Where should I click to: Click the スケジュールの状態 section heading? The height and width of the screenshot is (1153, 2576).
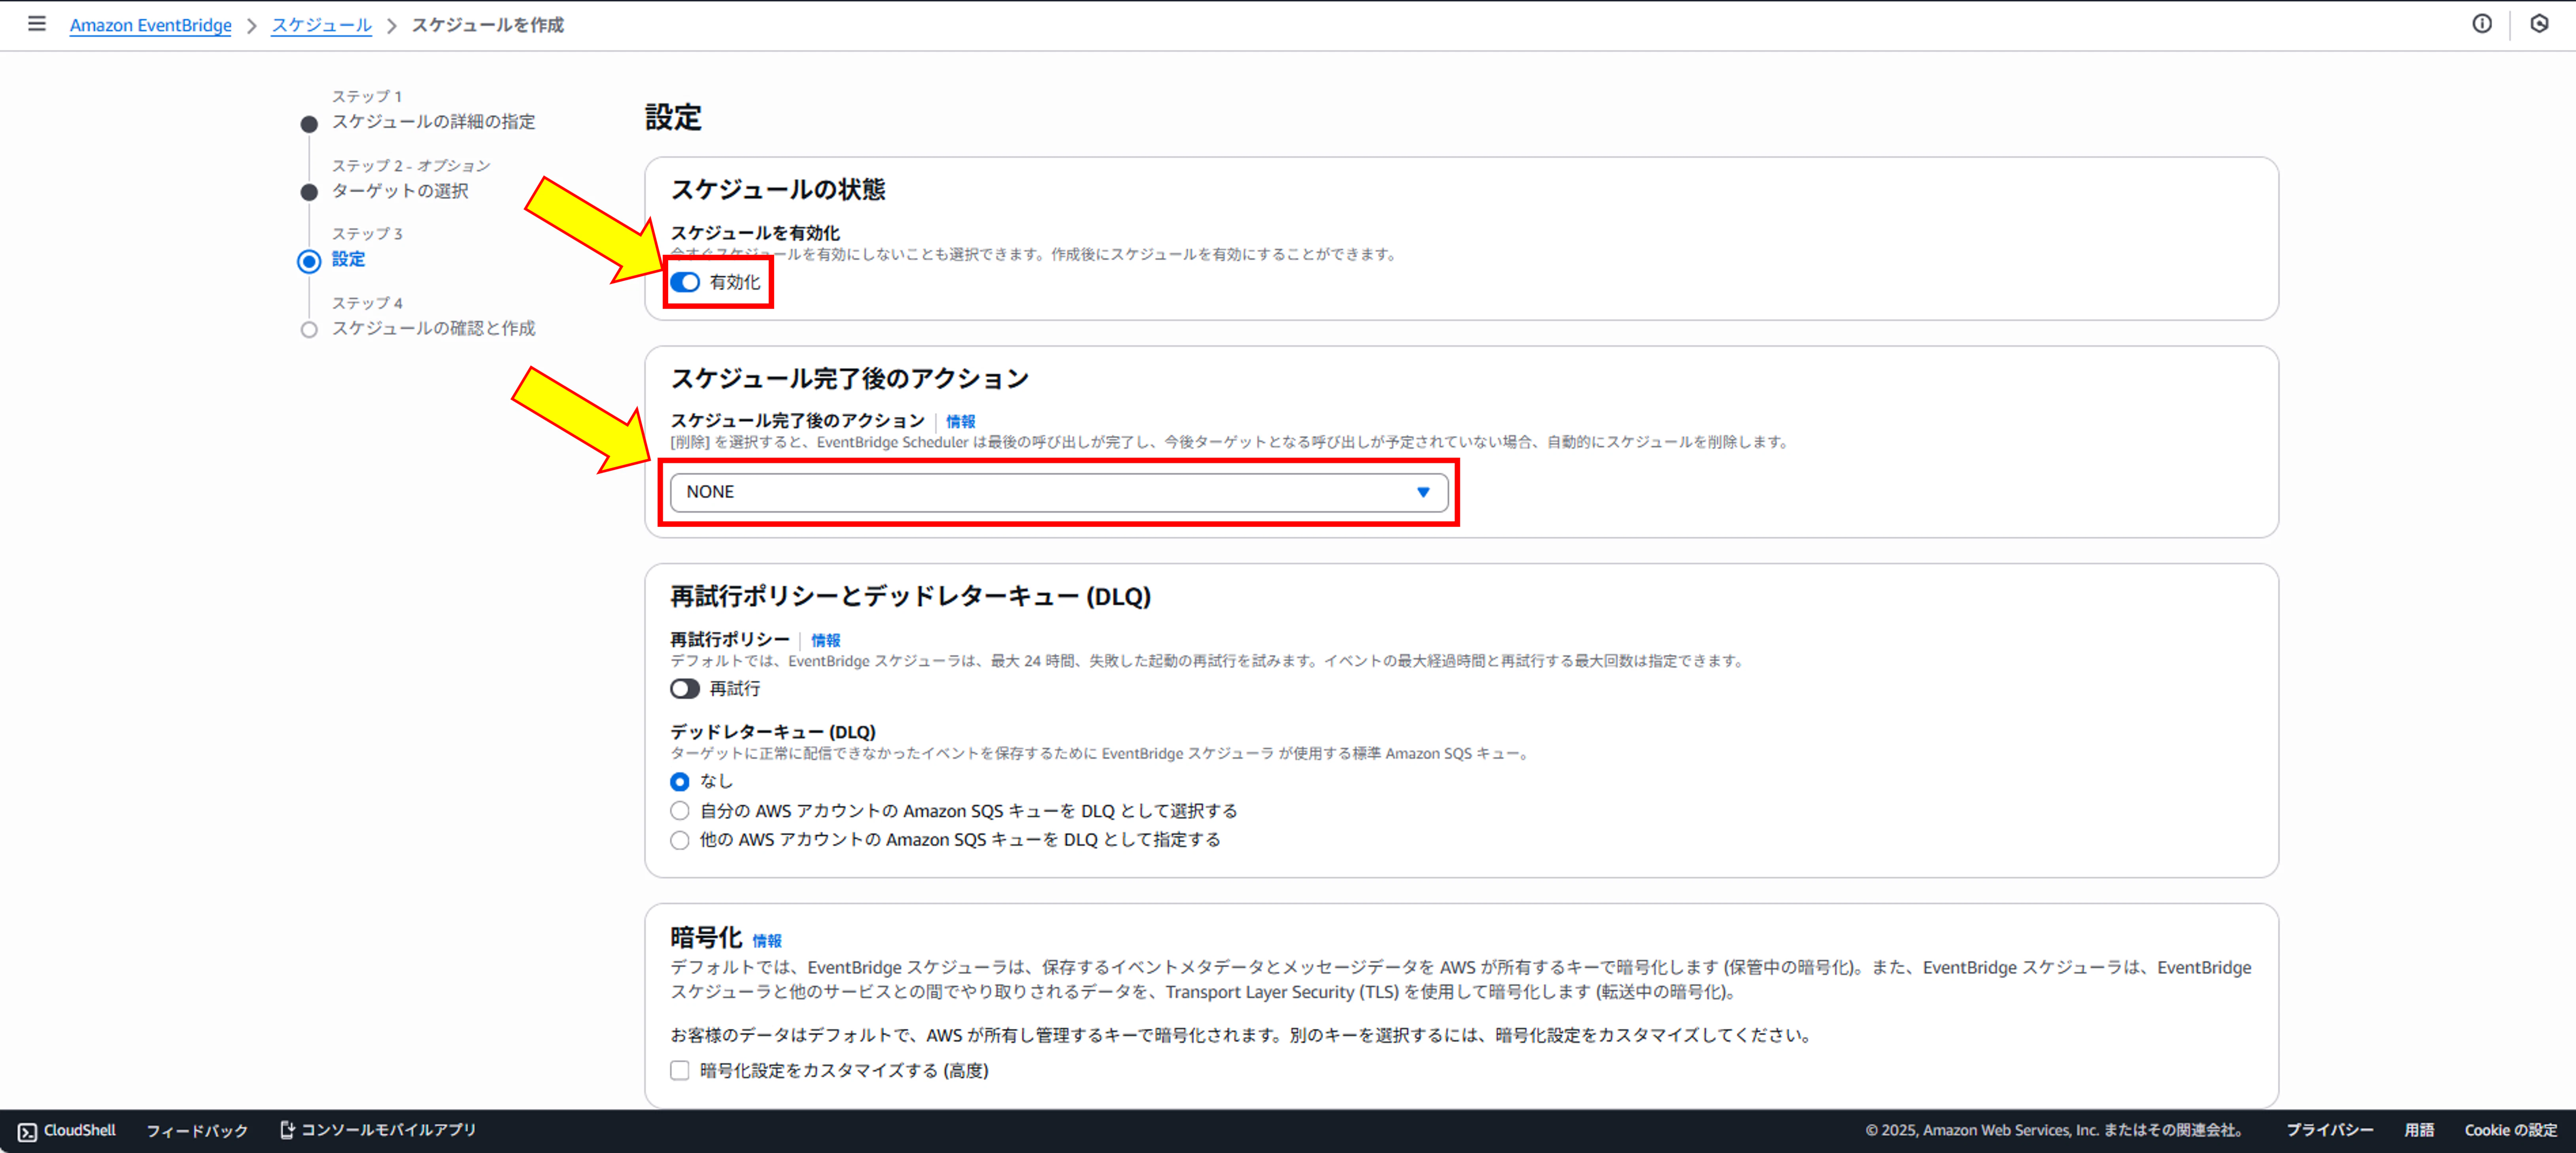point(778,190)
